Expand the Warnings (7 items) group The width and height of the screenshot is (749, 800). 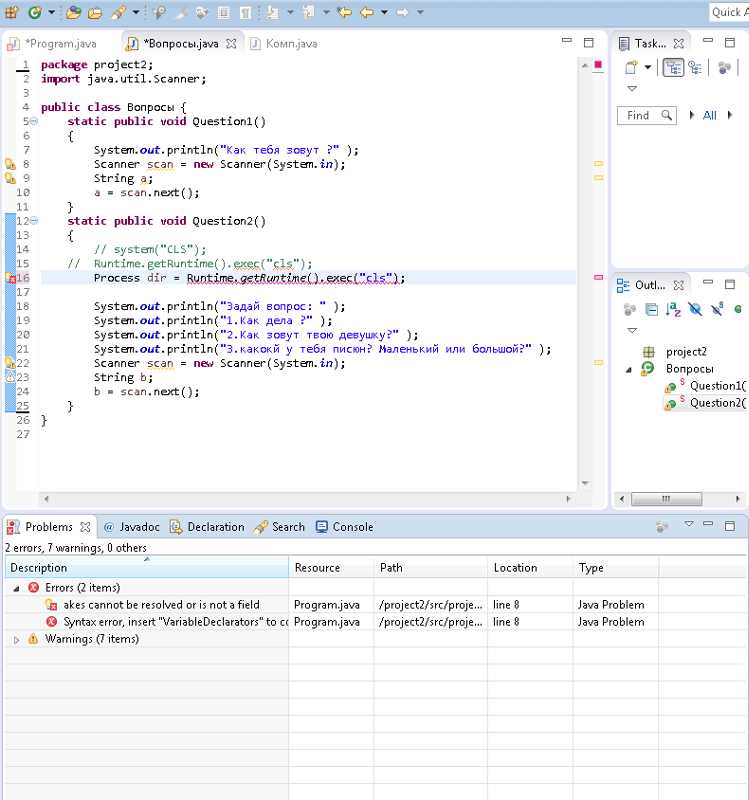pos(16,640)
